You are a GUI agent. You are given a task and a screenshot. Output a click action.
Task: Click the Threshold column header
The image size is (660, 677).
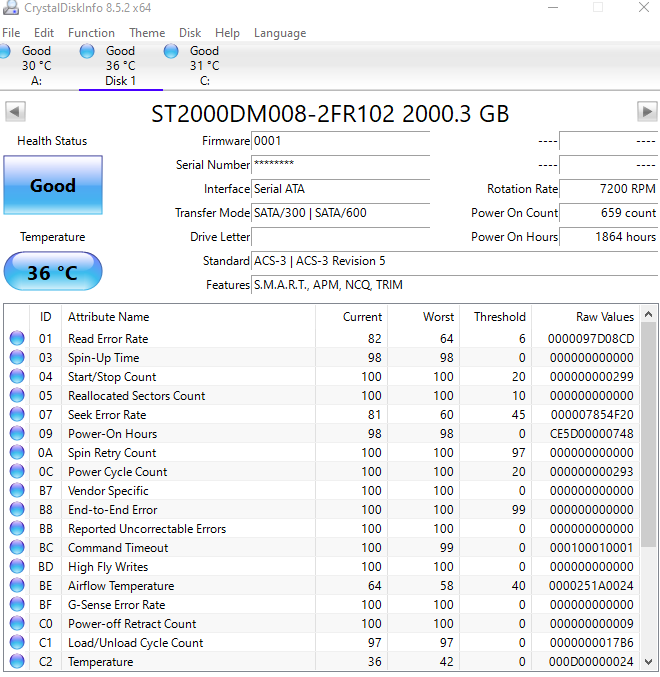[x=496, y=317]
